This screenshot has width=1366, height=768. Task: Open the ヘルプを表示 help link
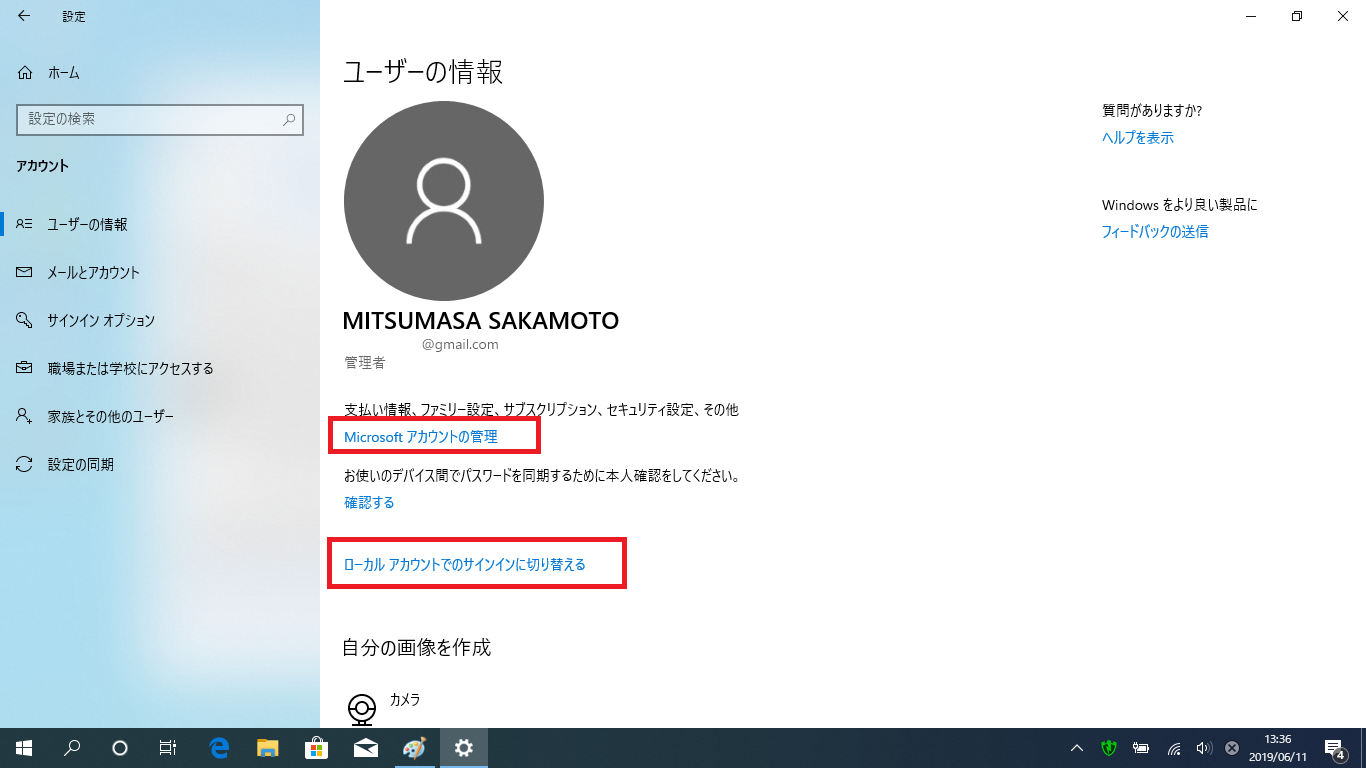[1138, 138]
